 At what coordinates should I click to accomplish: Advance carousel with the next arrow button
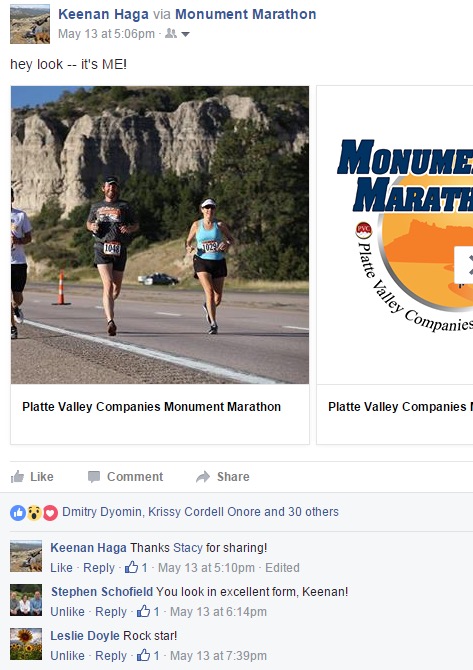pyautogui.click(x=464, y=265)
